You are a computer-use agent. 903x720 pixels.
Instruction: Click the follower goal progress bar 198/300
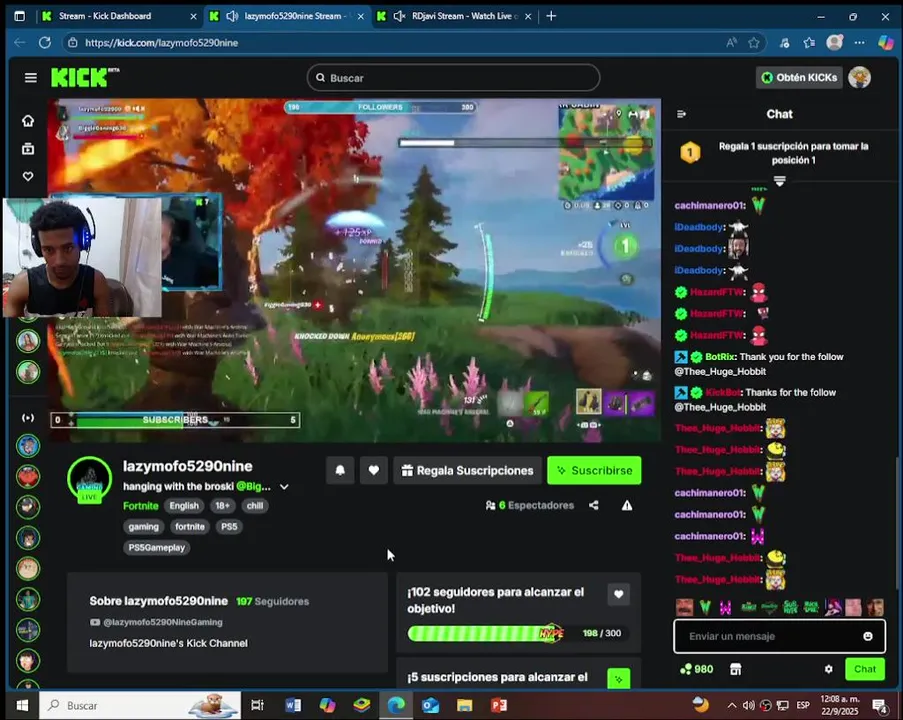coord(518,634)
